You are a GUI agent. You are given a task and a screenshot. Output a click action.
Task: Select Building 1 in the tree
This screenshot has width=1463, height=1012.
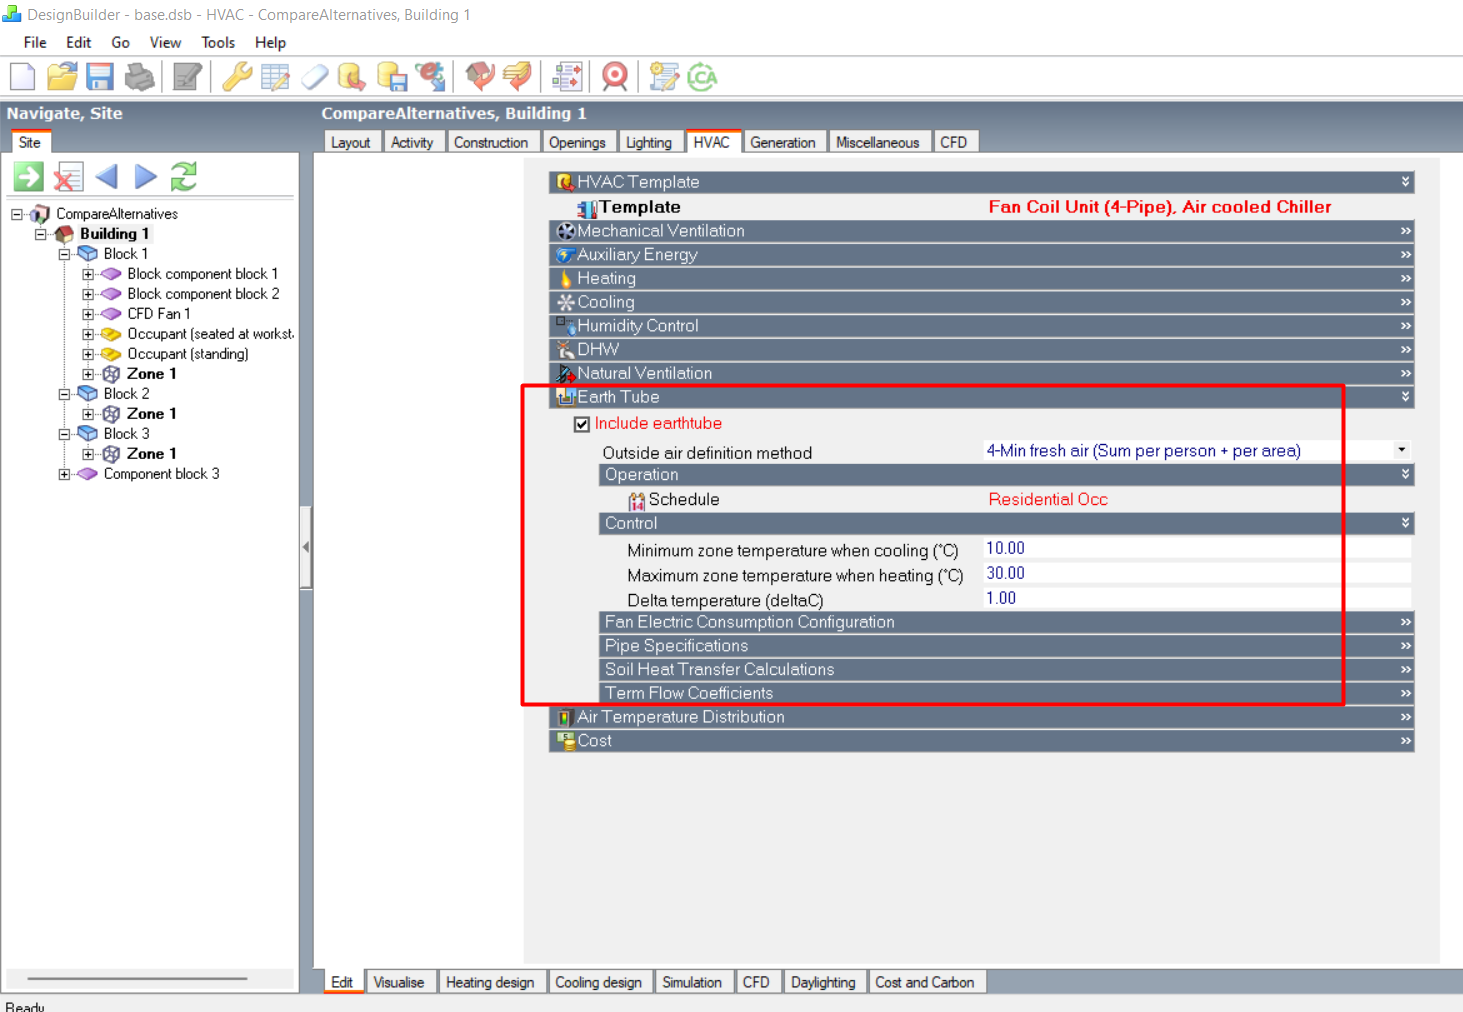[114, 234]
